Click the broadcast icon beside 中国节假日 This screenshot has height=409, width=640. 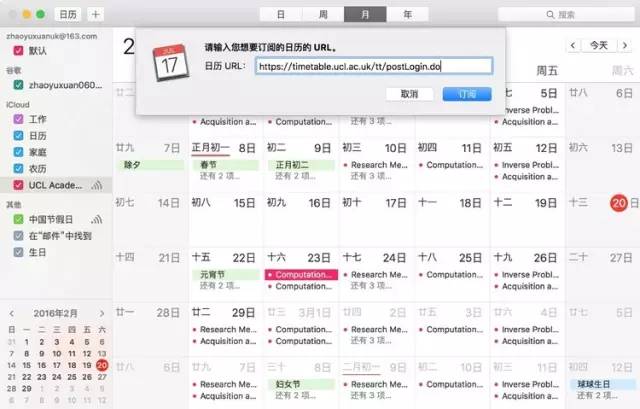pos(97,220)
